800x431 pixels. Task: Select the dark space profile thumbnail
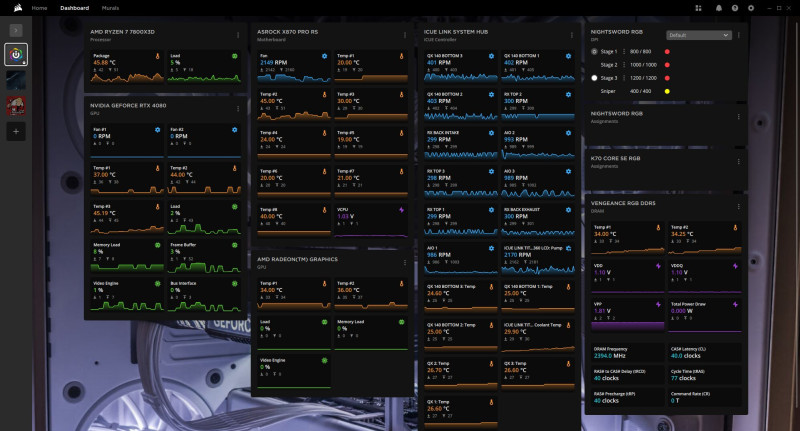[16, 81]
